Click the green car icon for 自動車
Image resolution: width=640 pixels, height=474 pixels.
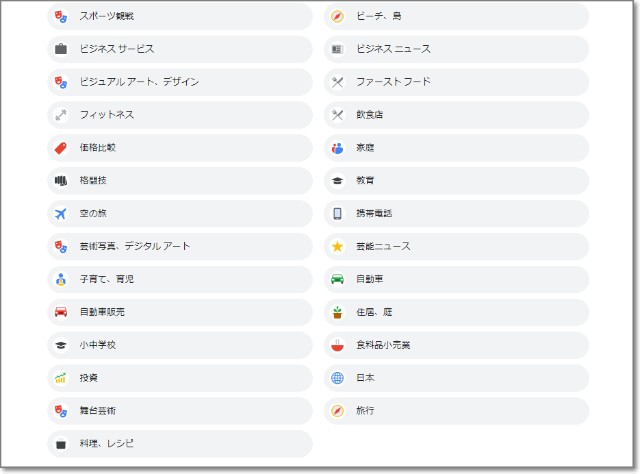tap(338, 279)
